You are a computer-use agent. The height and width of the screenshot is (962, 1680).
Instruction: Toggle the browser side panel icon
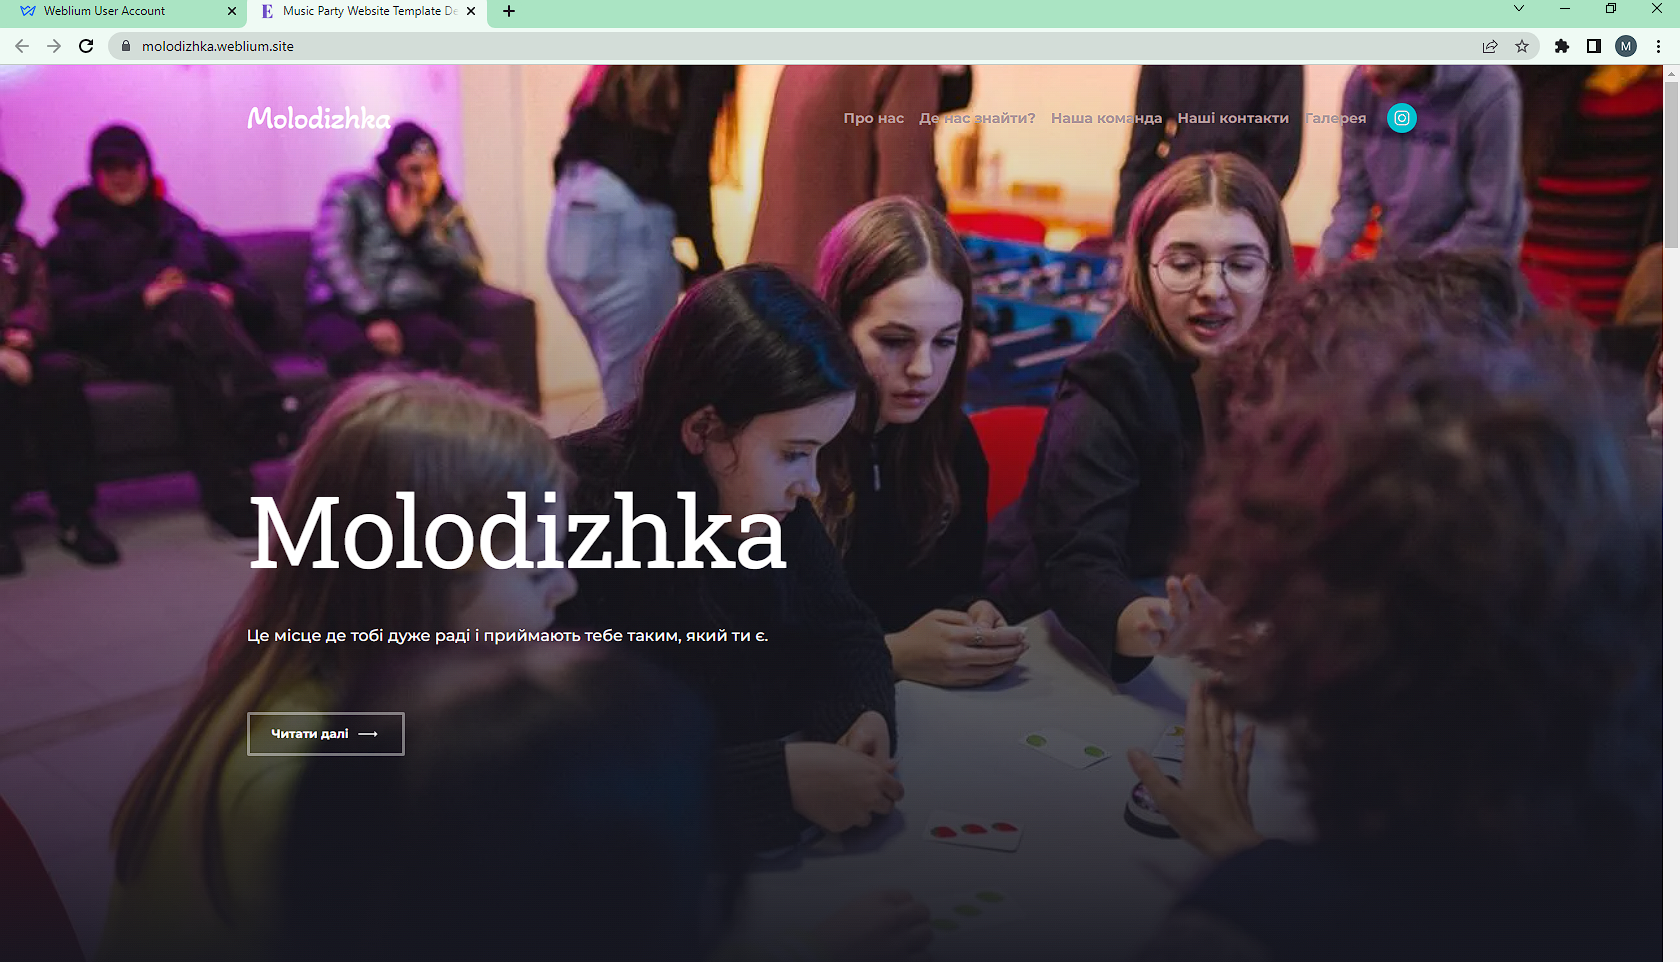pyautogui.click(x=1594, y=46)
